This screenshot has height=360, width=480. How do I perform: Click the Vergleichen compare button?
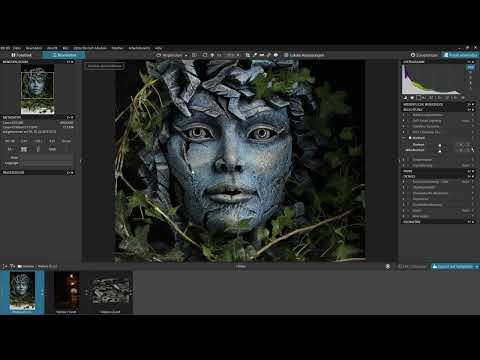[169, 55]
